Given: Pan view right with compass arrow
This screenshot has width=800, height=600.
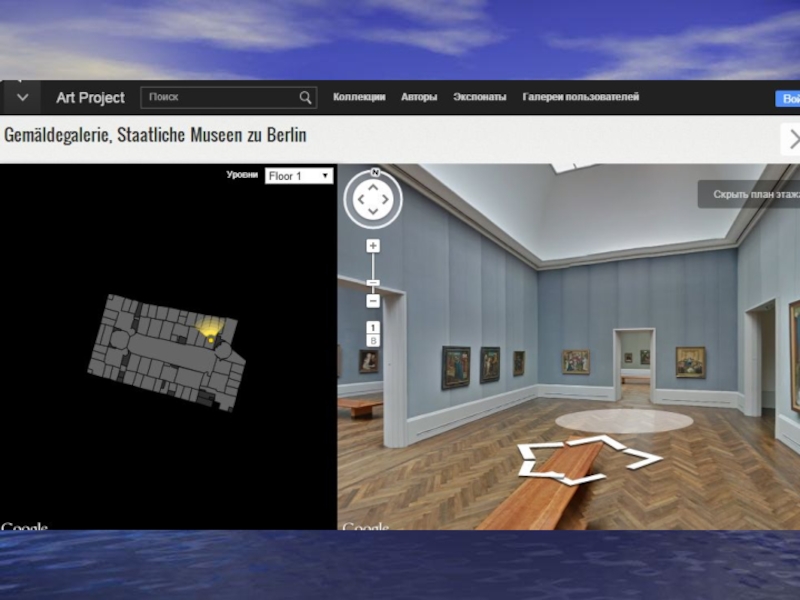Looking at the screenshot, I should (x=385, y=199).
